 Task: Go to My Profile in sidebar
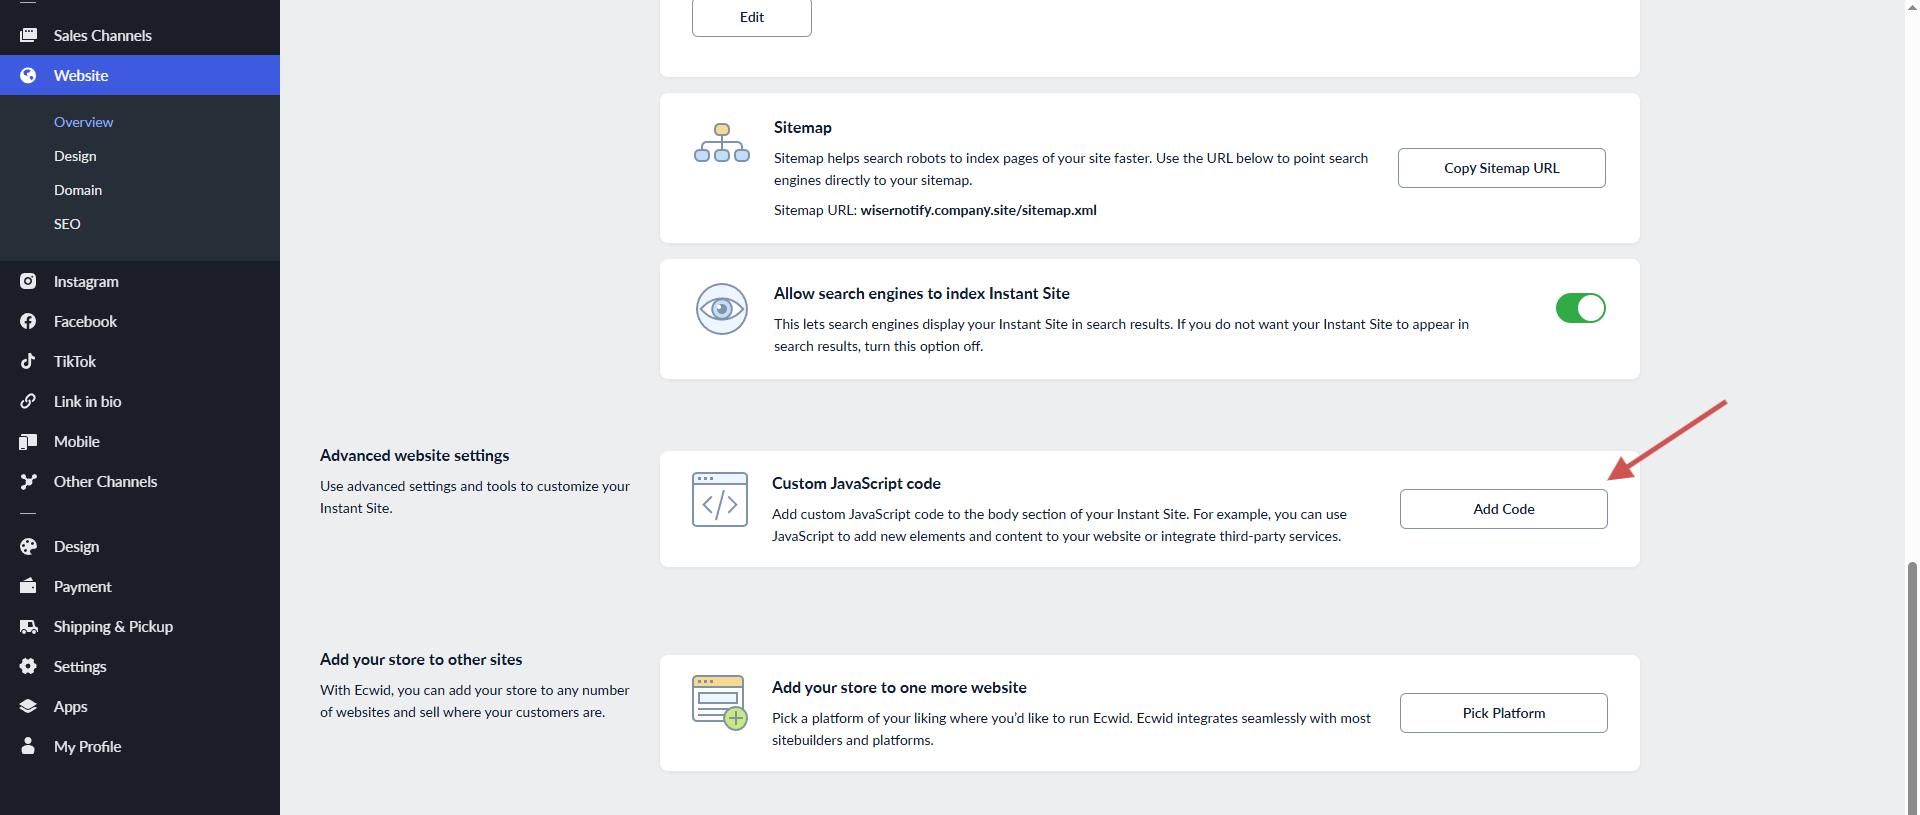(x=87, y=746)
